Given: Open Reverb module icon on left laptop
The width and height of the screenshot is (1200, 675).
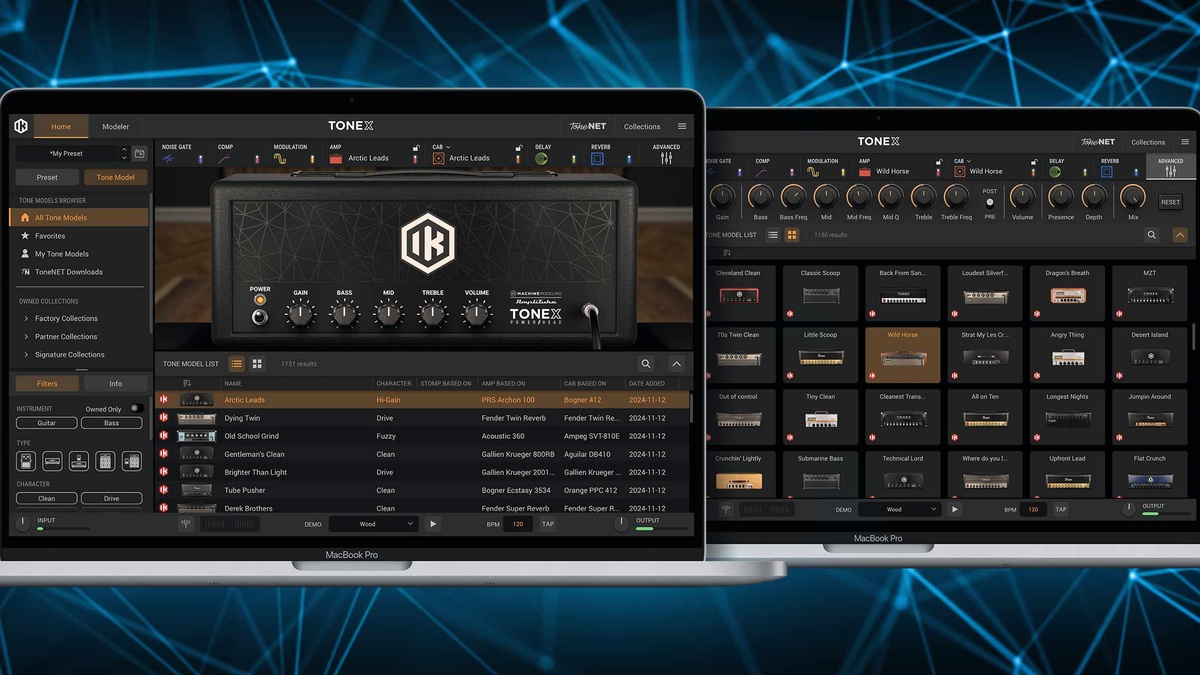Looking at the screenshot, I should pyautogui.click(x=597, y=158).
